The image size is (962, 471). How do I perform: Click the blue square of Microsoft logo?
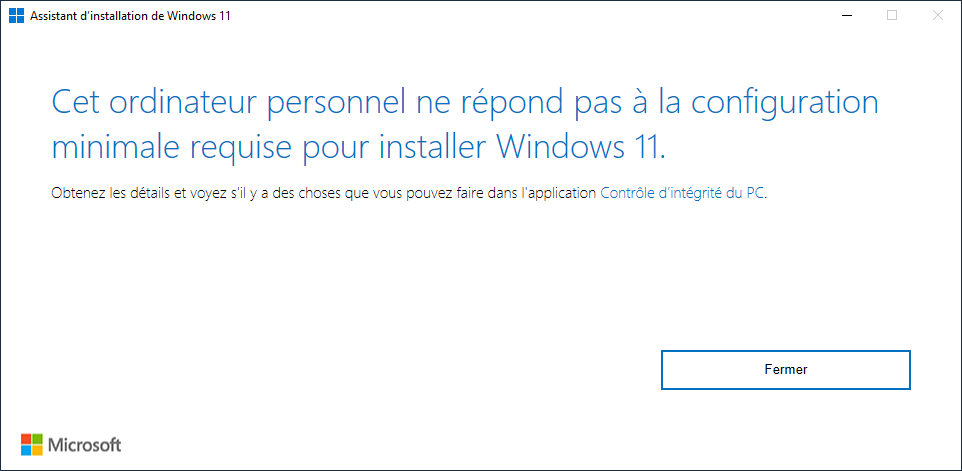pos(26,450)
